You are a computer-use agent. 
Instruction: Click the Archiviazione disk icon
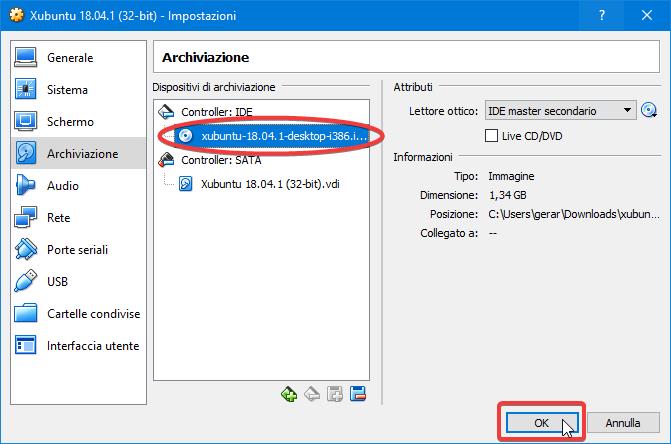[26, 153]
